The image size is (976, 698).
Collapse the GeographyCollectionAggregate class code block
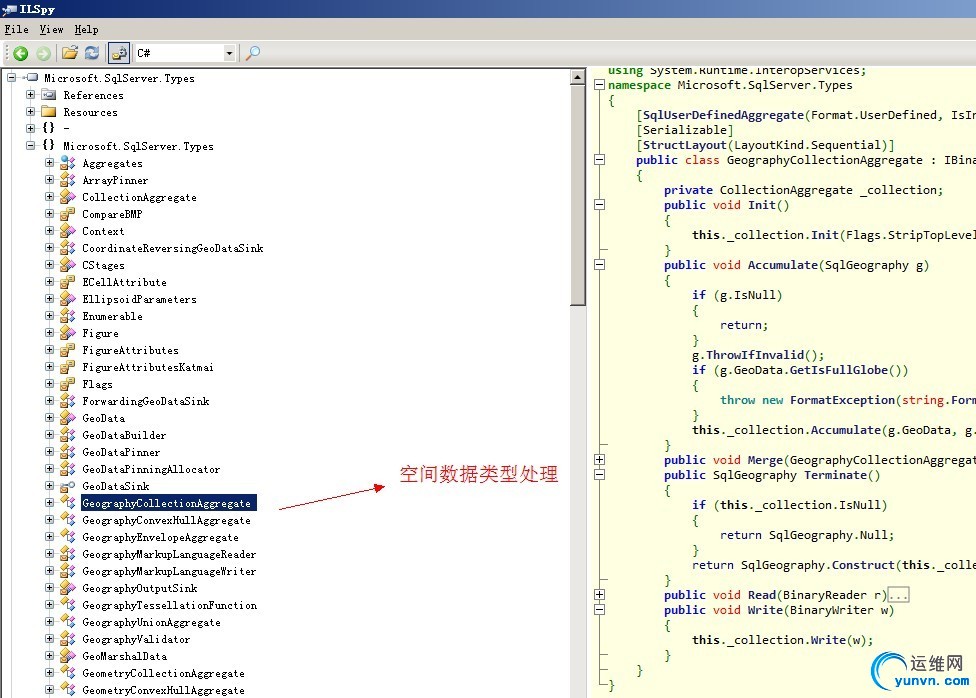(599, 159)
